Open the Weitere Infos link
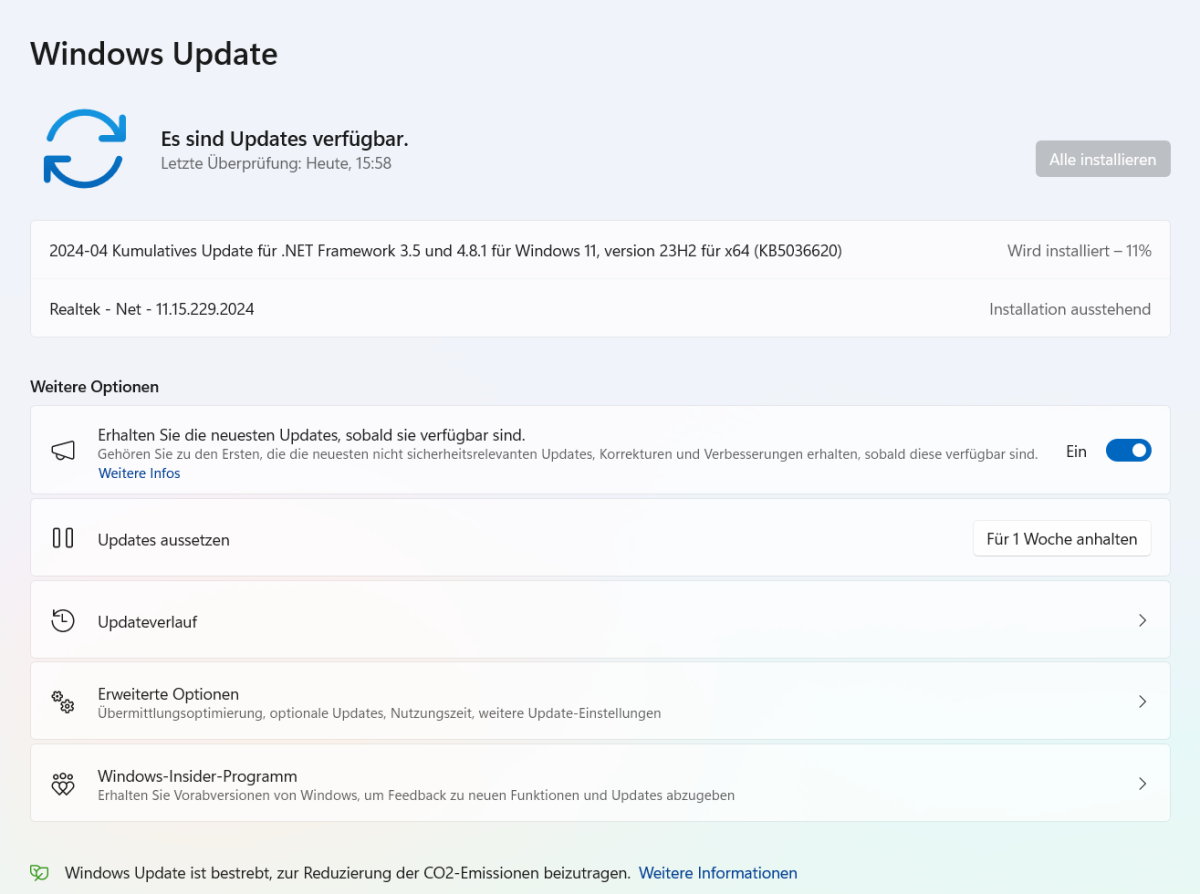1200x894 pixels. coord(139,473)
